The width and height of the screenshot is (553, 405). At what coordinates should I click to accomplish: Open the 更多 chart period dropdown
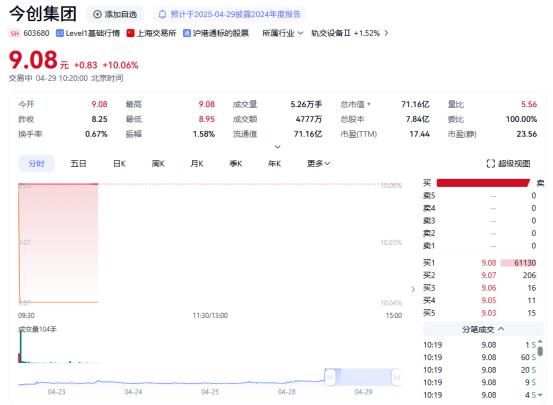point(318,164)
